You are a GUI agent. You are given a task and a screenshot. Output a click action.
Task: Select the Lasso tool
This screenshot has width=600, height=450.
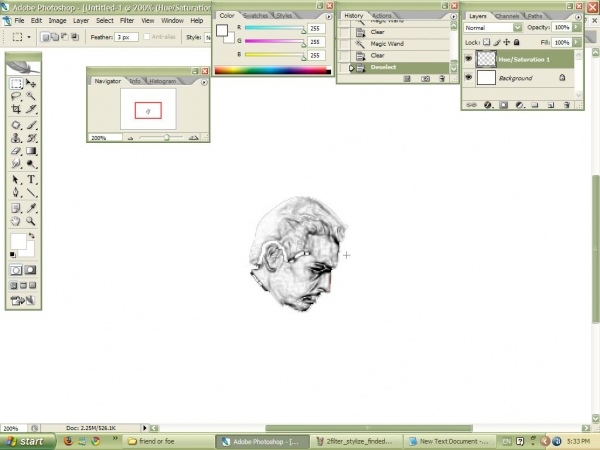click(16, 96)
